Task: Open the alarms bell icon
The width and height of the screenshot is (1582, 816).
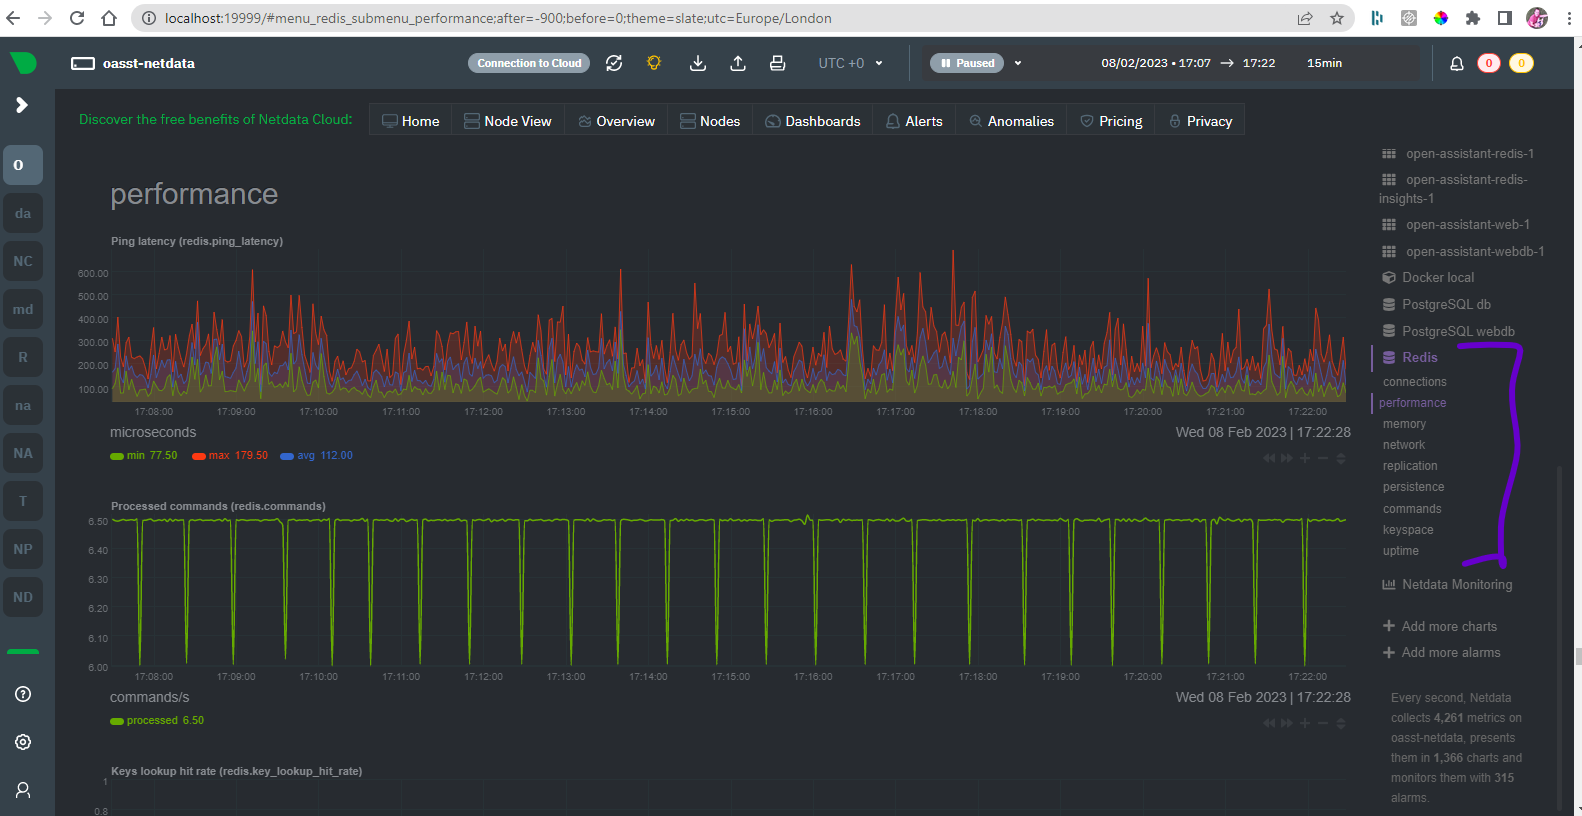Action: [1457, 63]
